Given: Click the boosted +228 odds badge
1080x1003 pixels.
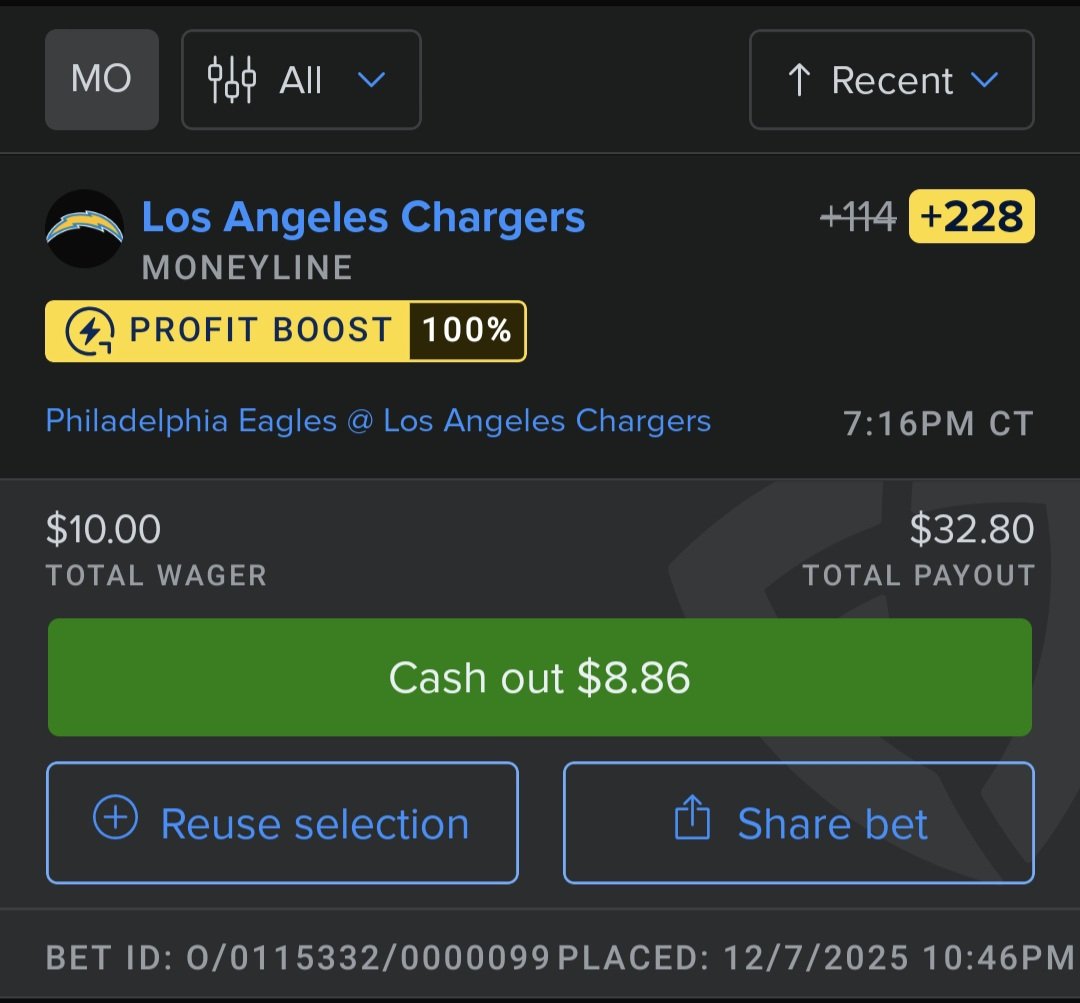Looking at the screenshot, I should (971, 216).
